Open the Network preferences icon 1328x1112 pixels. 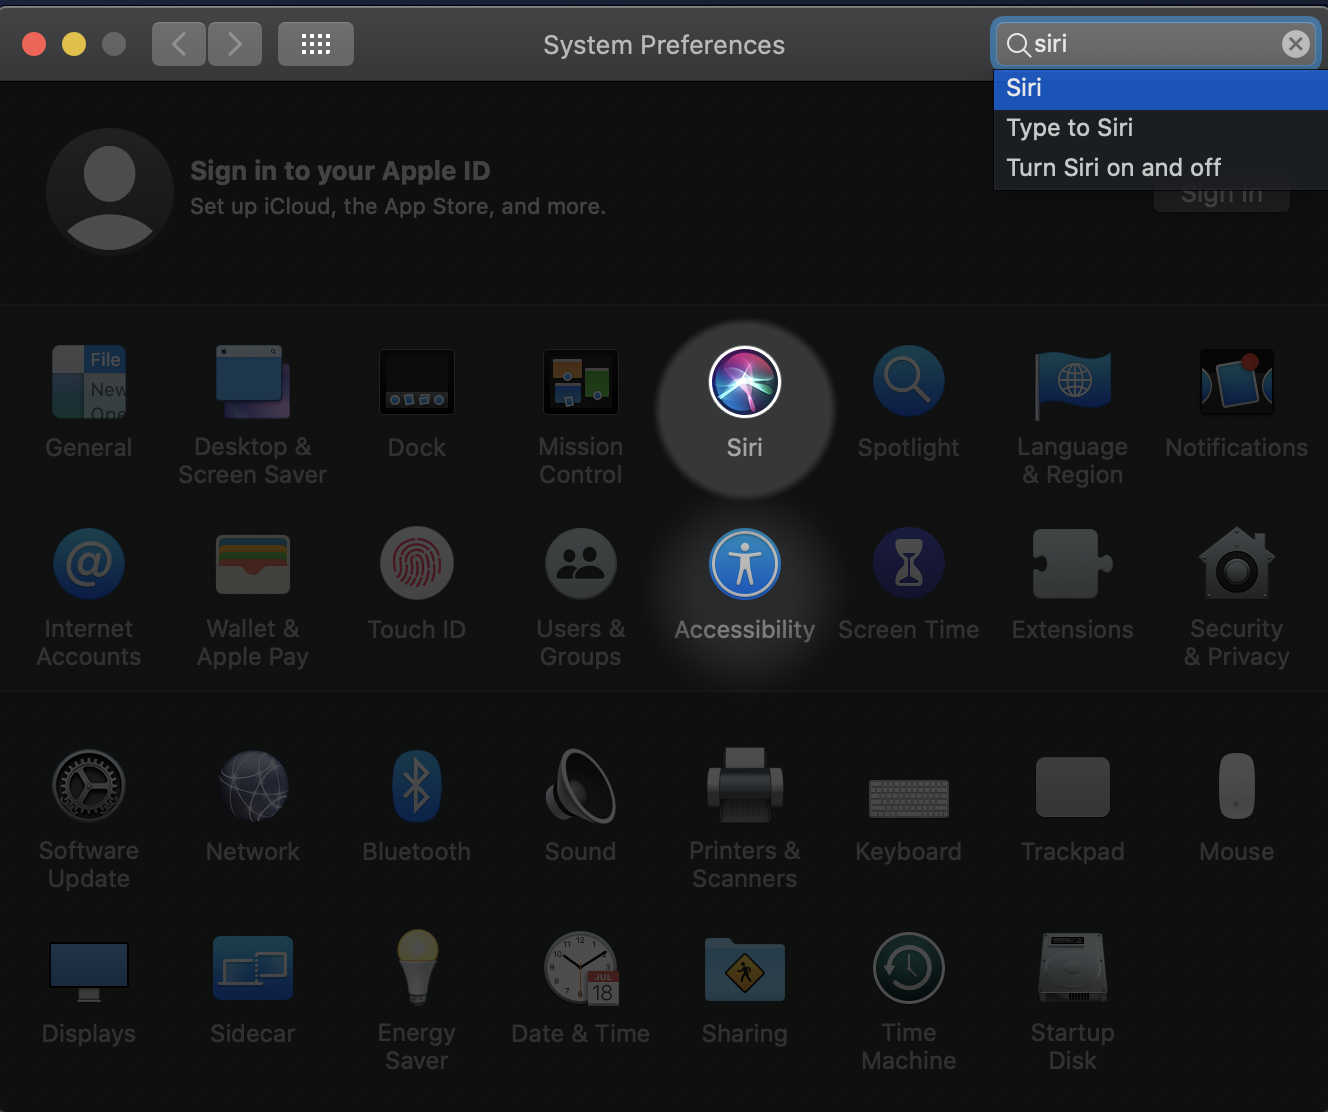[x=253, y=787]
